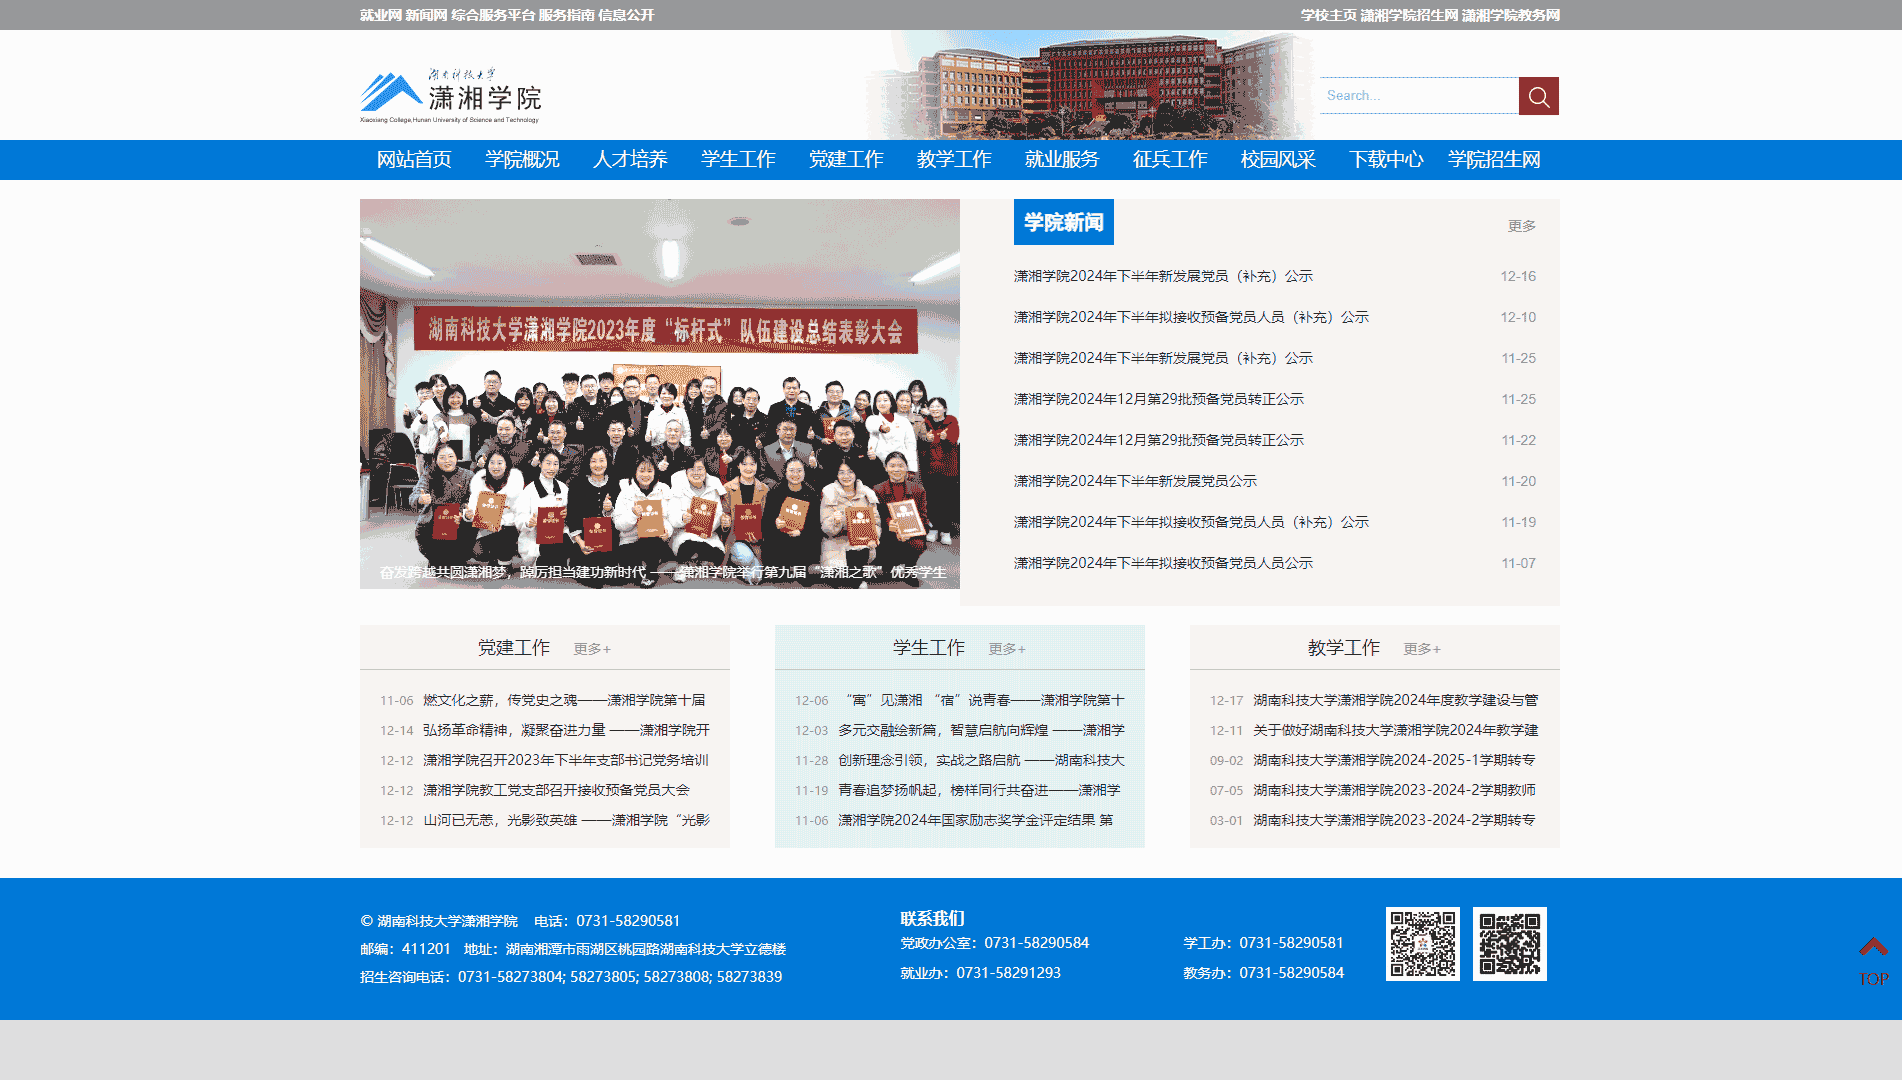The height and width of the screenshot is (1080, 1902).
Task: Open the 12-10 拟接收预备党员人员（补充）公示 news item
Action: (1191, 317)
